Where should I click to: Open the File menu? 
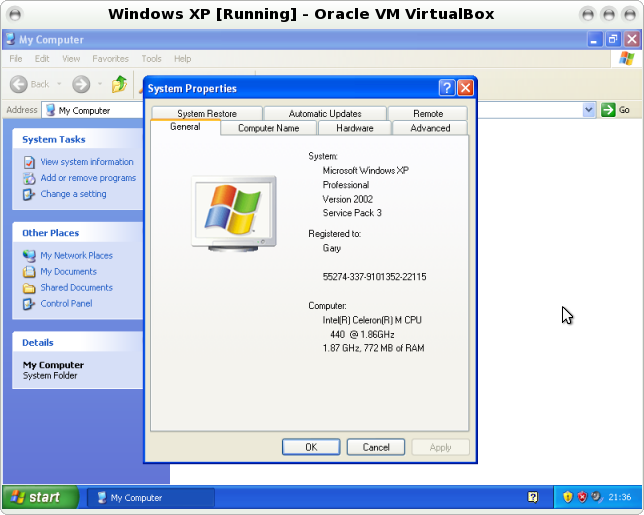coord(16,59)
